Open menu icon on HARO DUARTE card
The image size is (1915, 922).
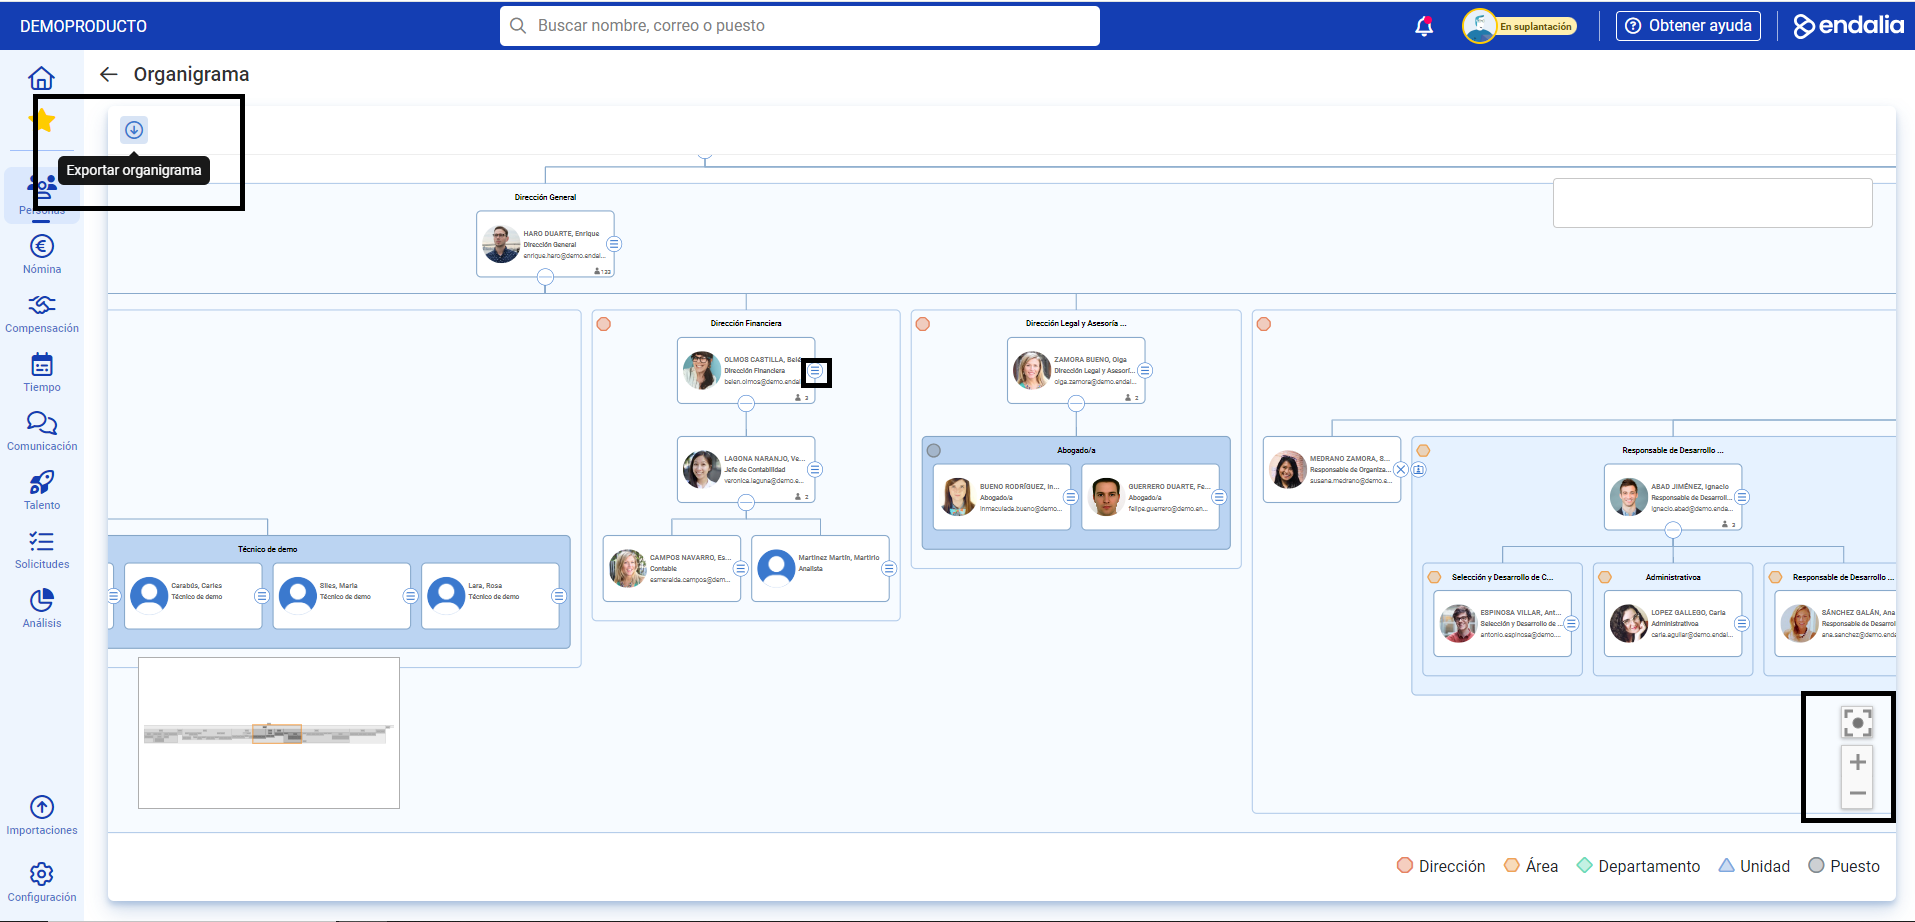coord(614,244)
